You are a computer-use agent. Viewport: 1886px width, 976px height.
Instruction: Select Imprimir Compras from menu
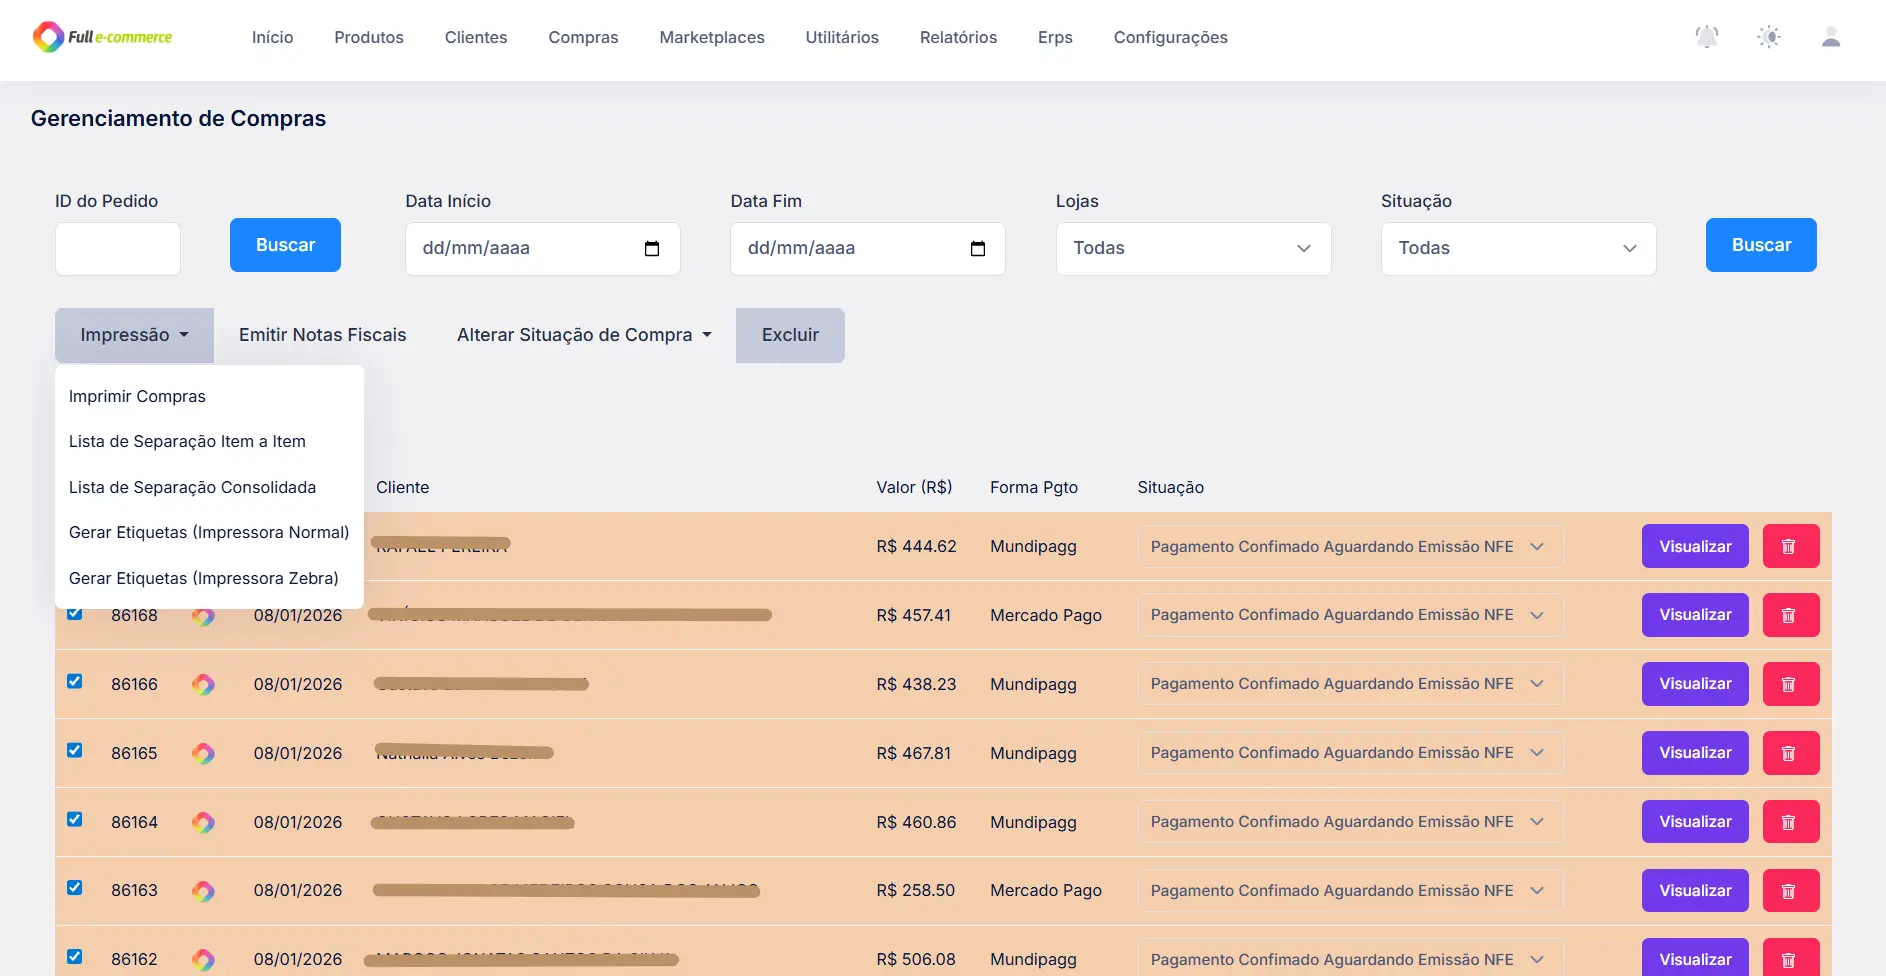(209, 396)
